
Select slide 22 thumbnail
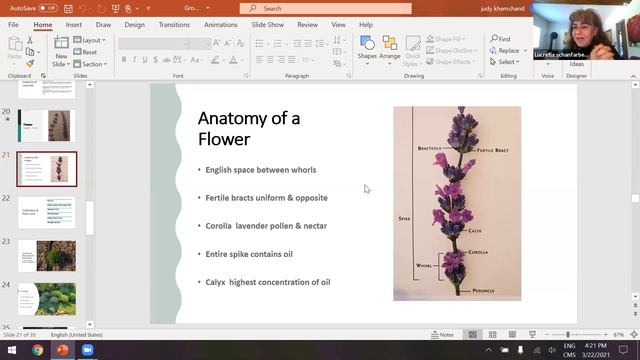tap(47, 212)
